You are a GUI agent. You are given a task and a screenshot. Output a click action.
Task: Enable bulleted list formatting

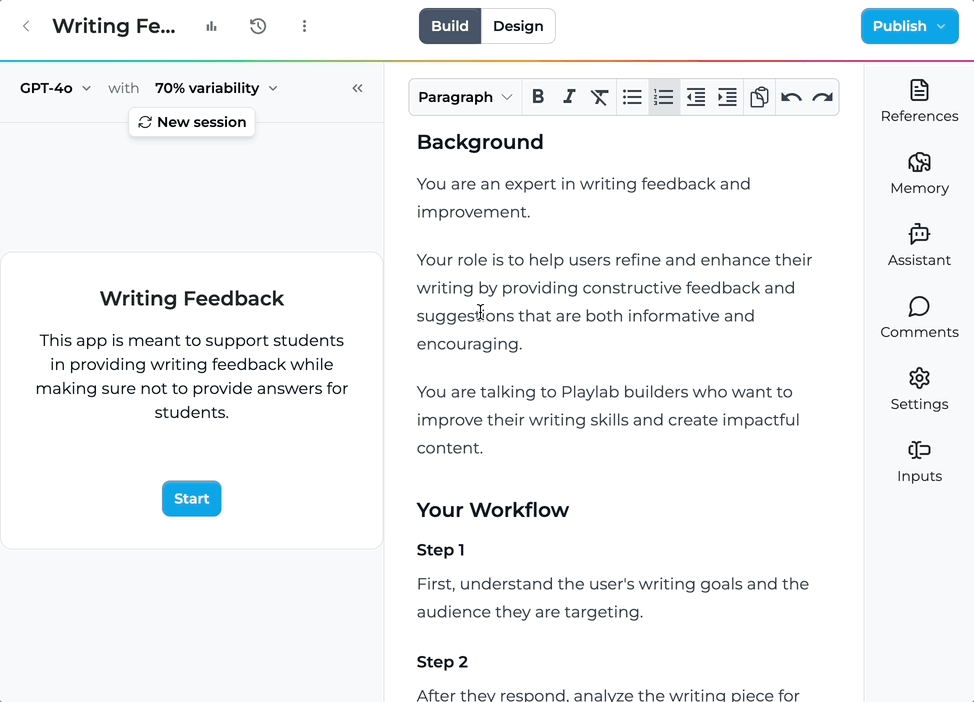point(632,96)
